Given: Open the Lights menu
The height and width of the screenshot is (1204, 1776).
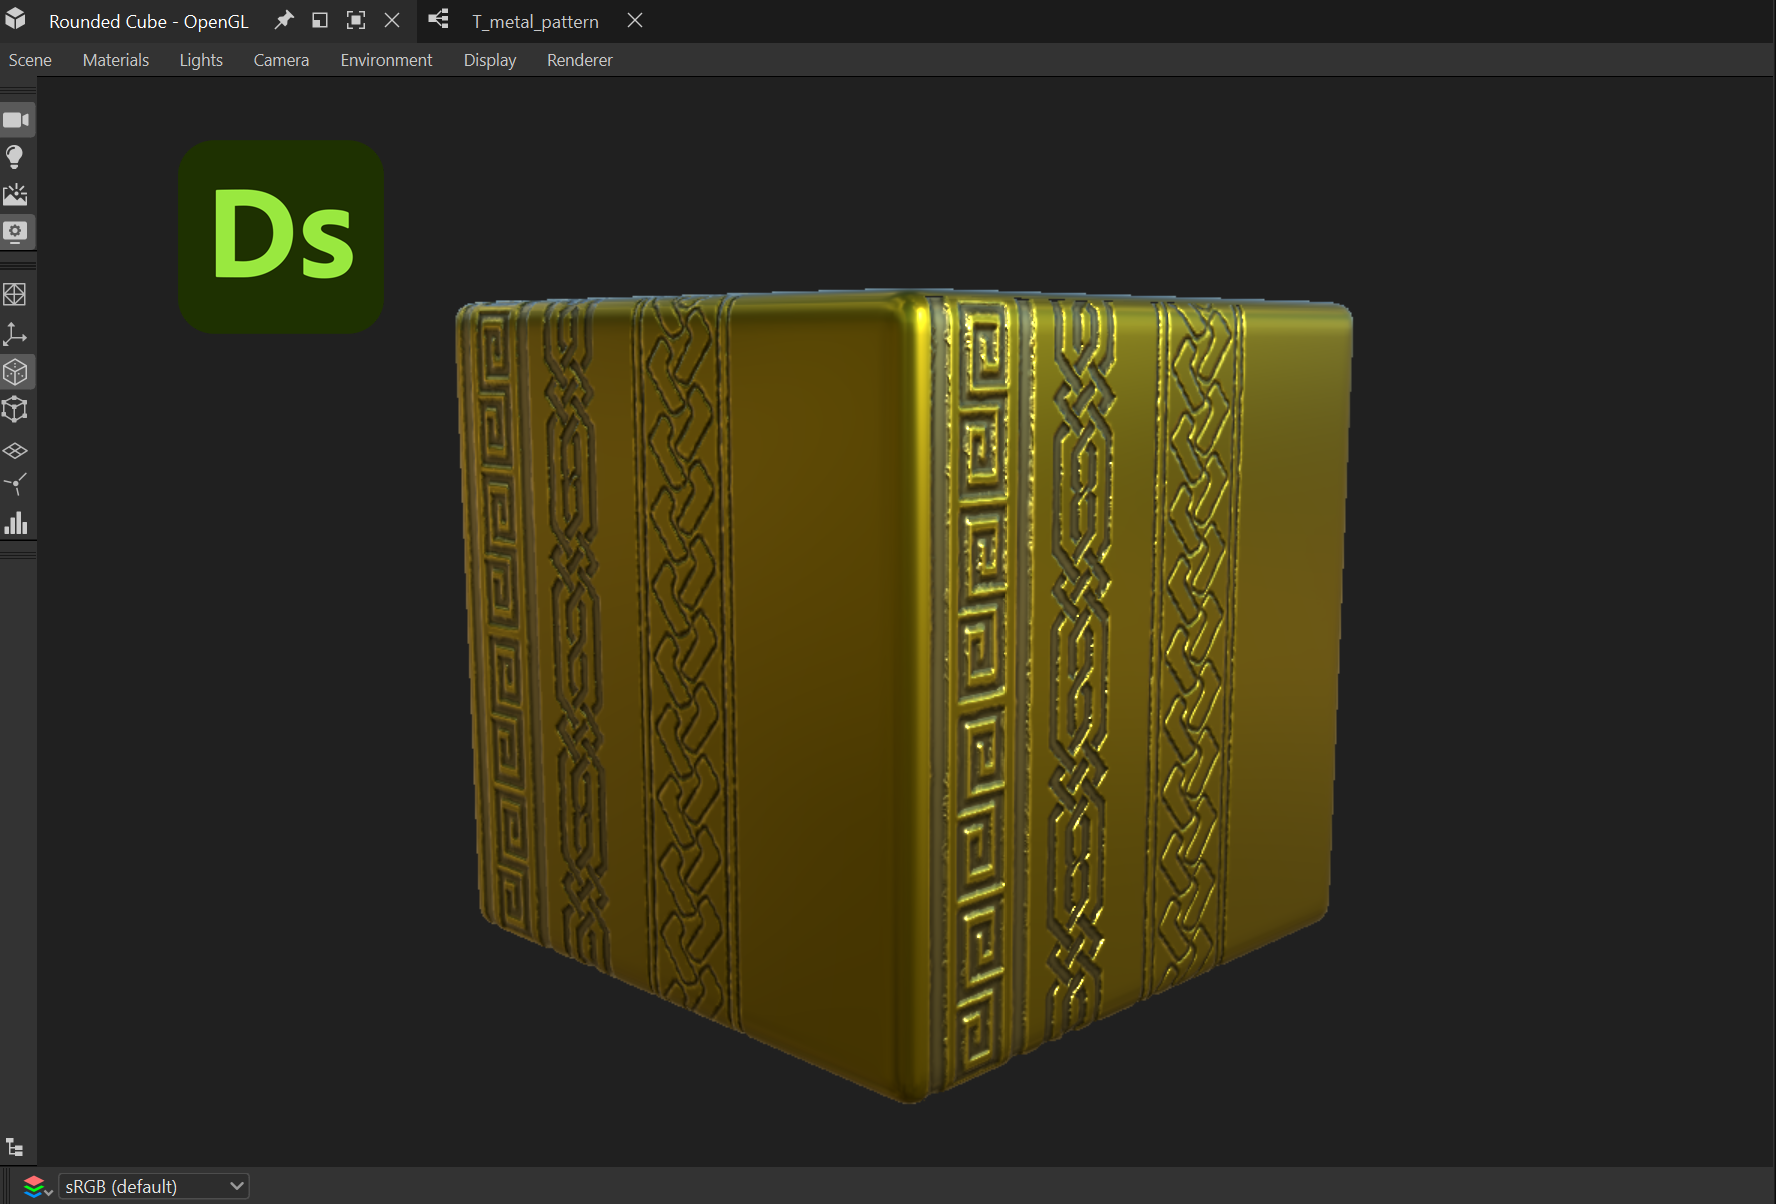Looking at the screenshot, I should 201,60.
